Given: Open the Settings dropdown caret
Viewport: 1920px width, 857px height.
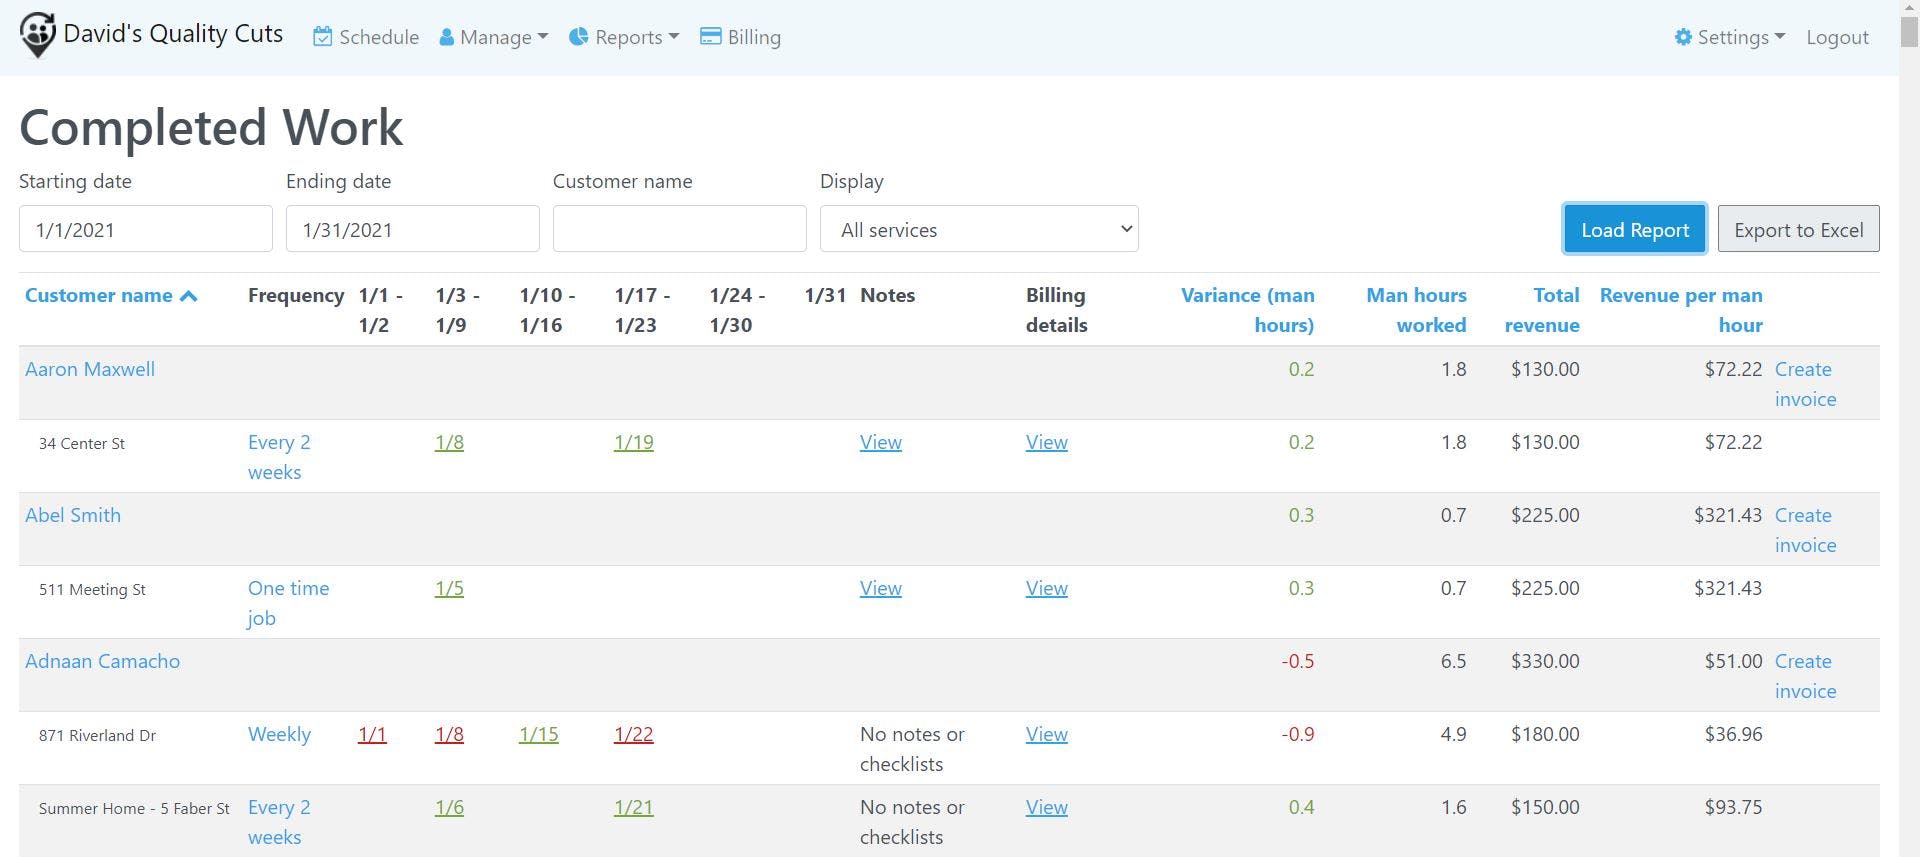Looking at the screenshot, I should click(x=1780, y=37).
